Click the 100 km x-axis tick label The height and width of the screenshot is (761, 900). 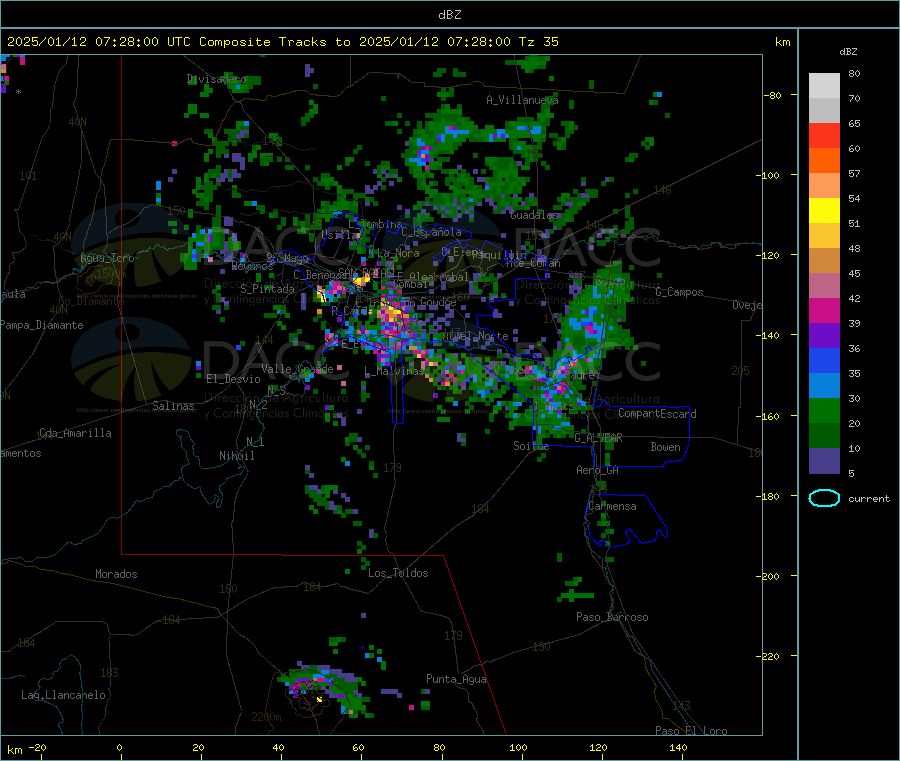click(518, 747)
